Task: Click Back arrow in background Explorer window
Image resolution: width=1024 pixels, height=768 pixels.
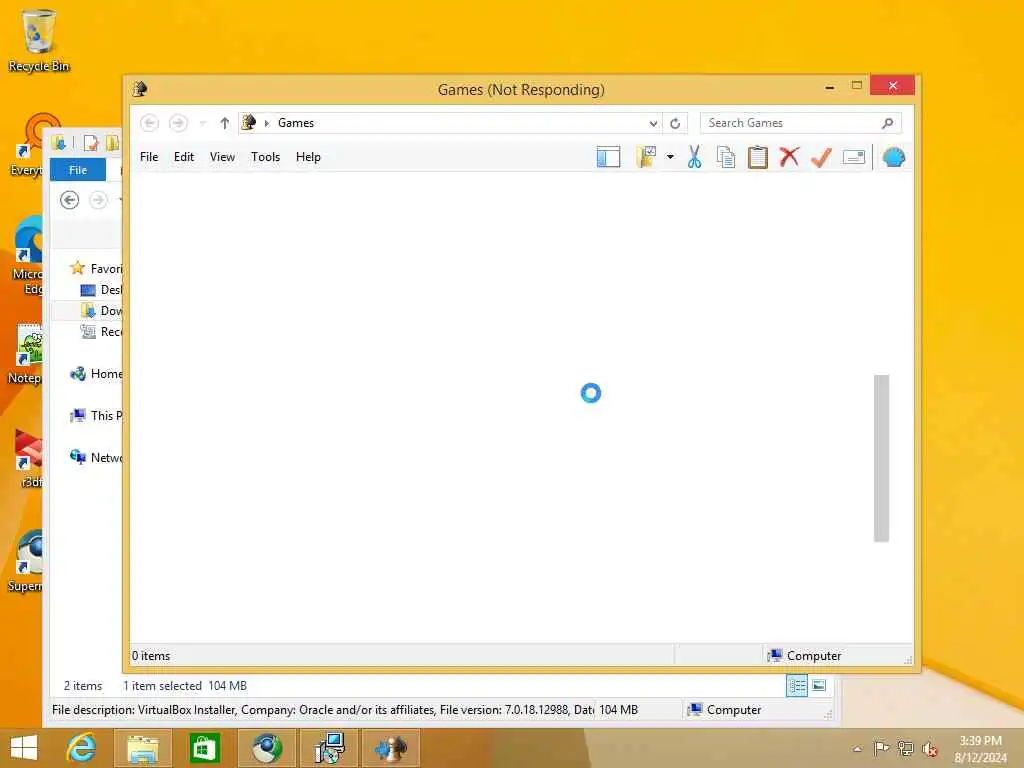Action: (69, 200)
